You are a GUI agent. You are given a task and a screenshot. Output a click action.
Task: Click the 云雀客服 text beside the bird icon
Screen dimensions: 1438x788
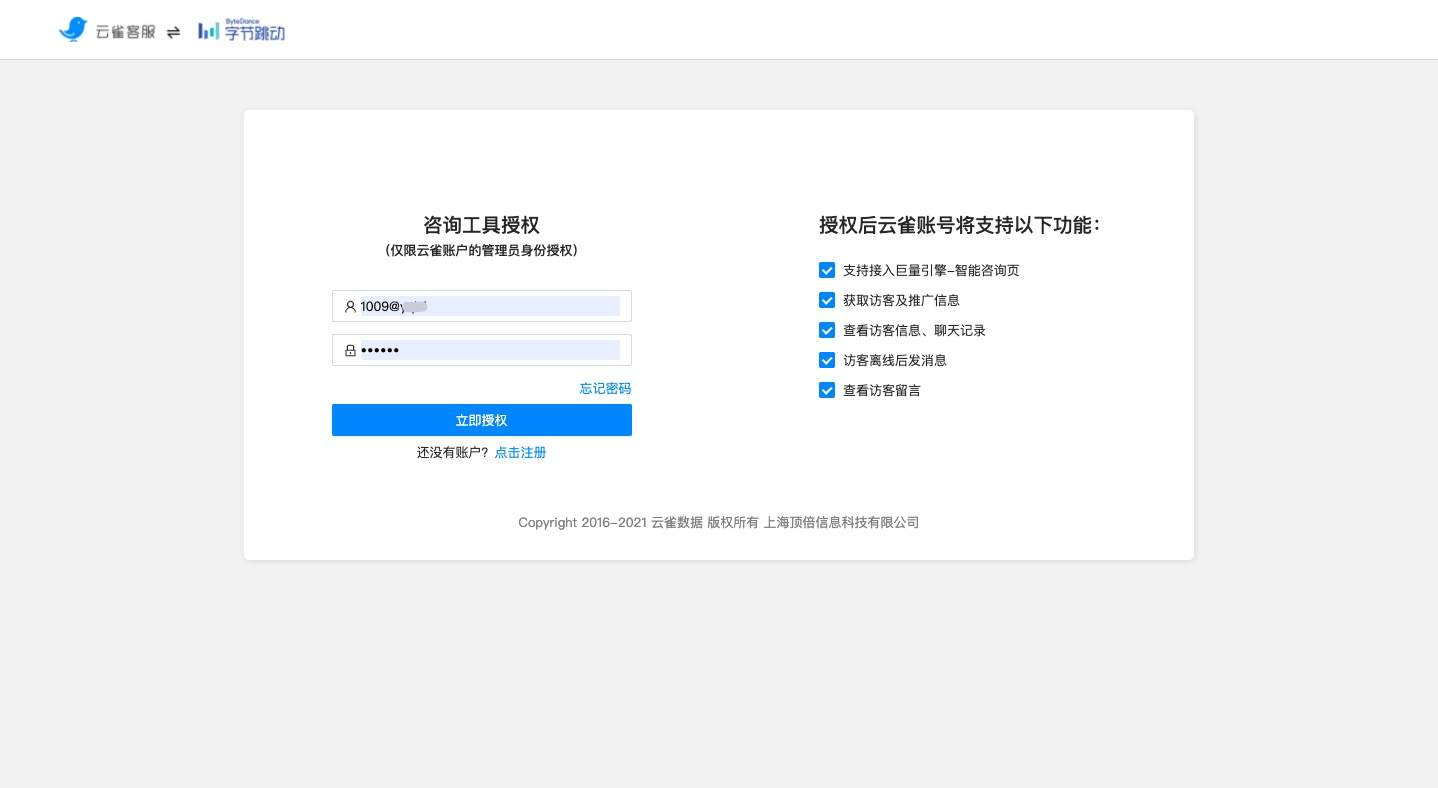[x=126, y=31]
